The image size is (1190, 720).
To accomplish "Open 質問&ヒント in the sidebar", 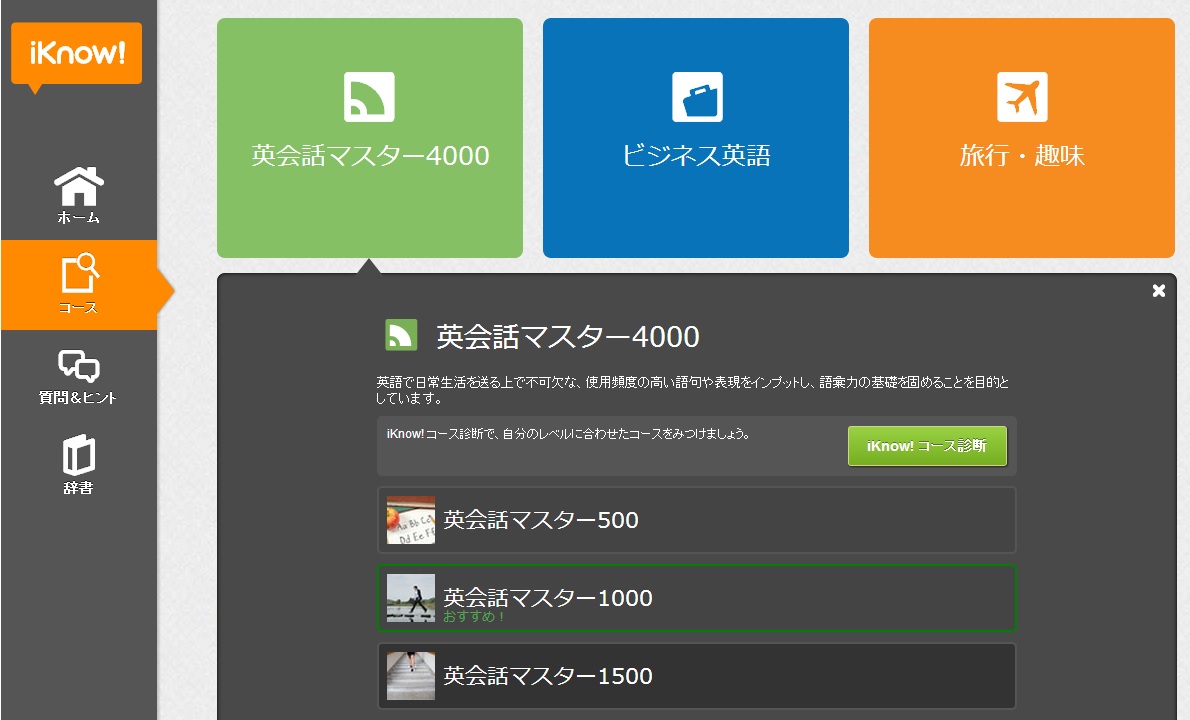I will point(78,376).
